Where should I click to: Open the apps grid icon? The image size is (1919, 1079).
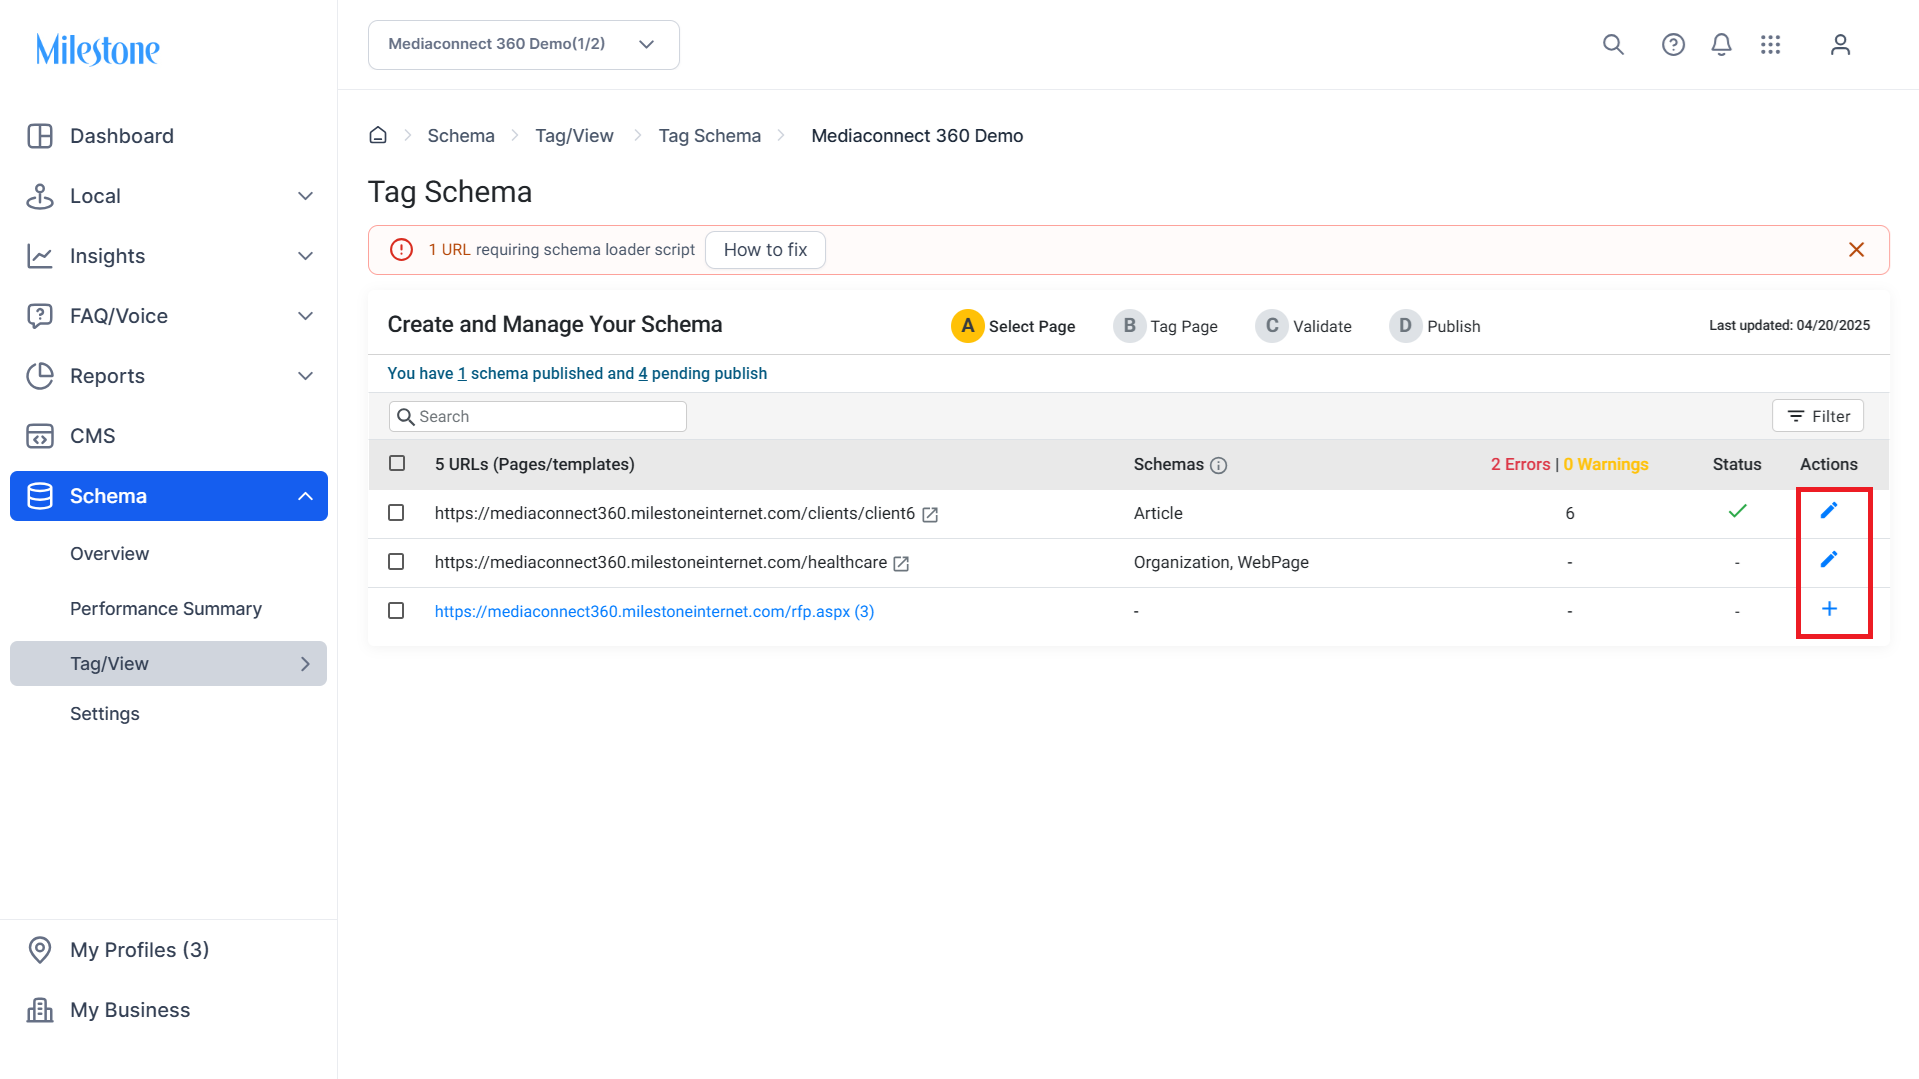point(1771,45)
